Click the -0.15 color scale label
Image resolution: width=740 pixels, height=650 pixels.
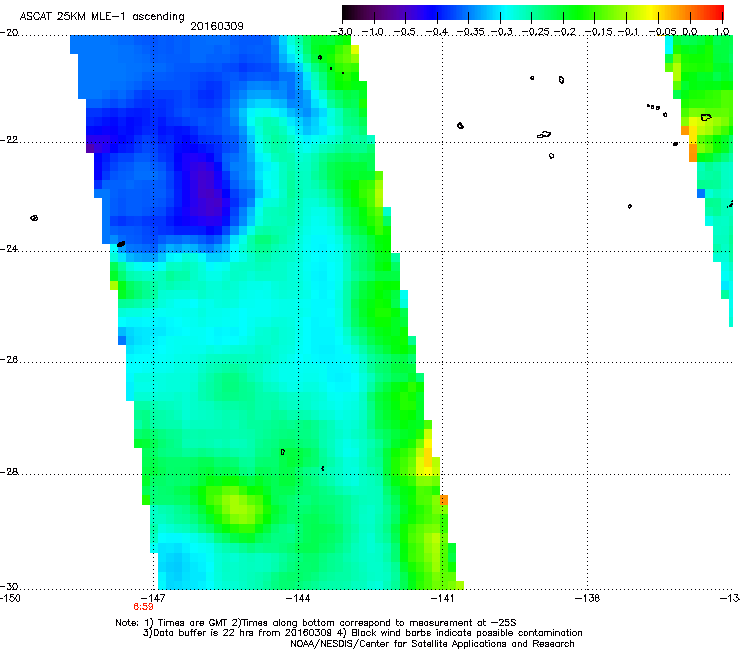pos(599,32)
